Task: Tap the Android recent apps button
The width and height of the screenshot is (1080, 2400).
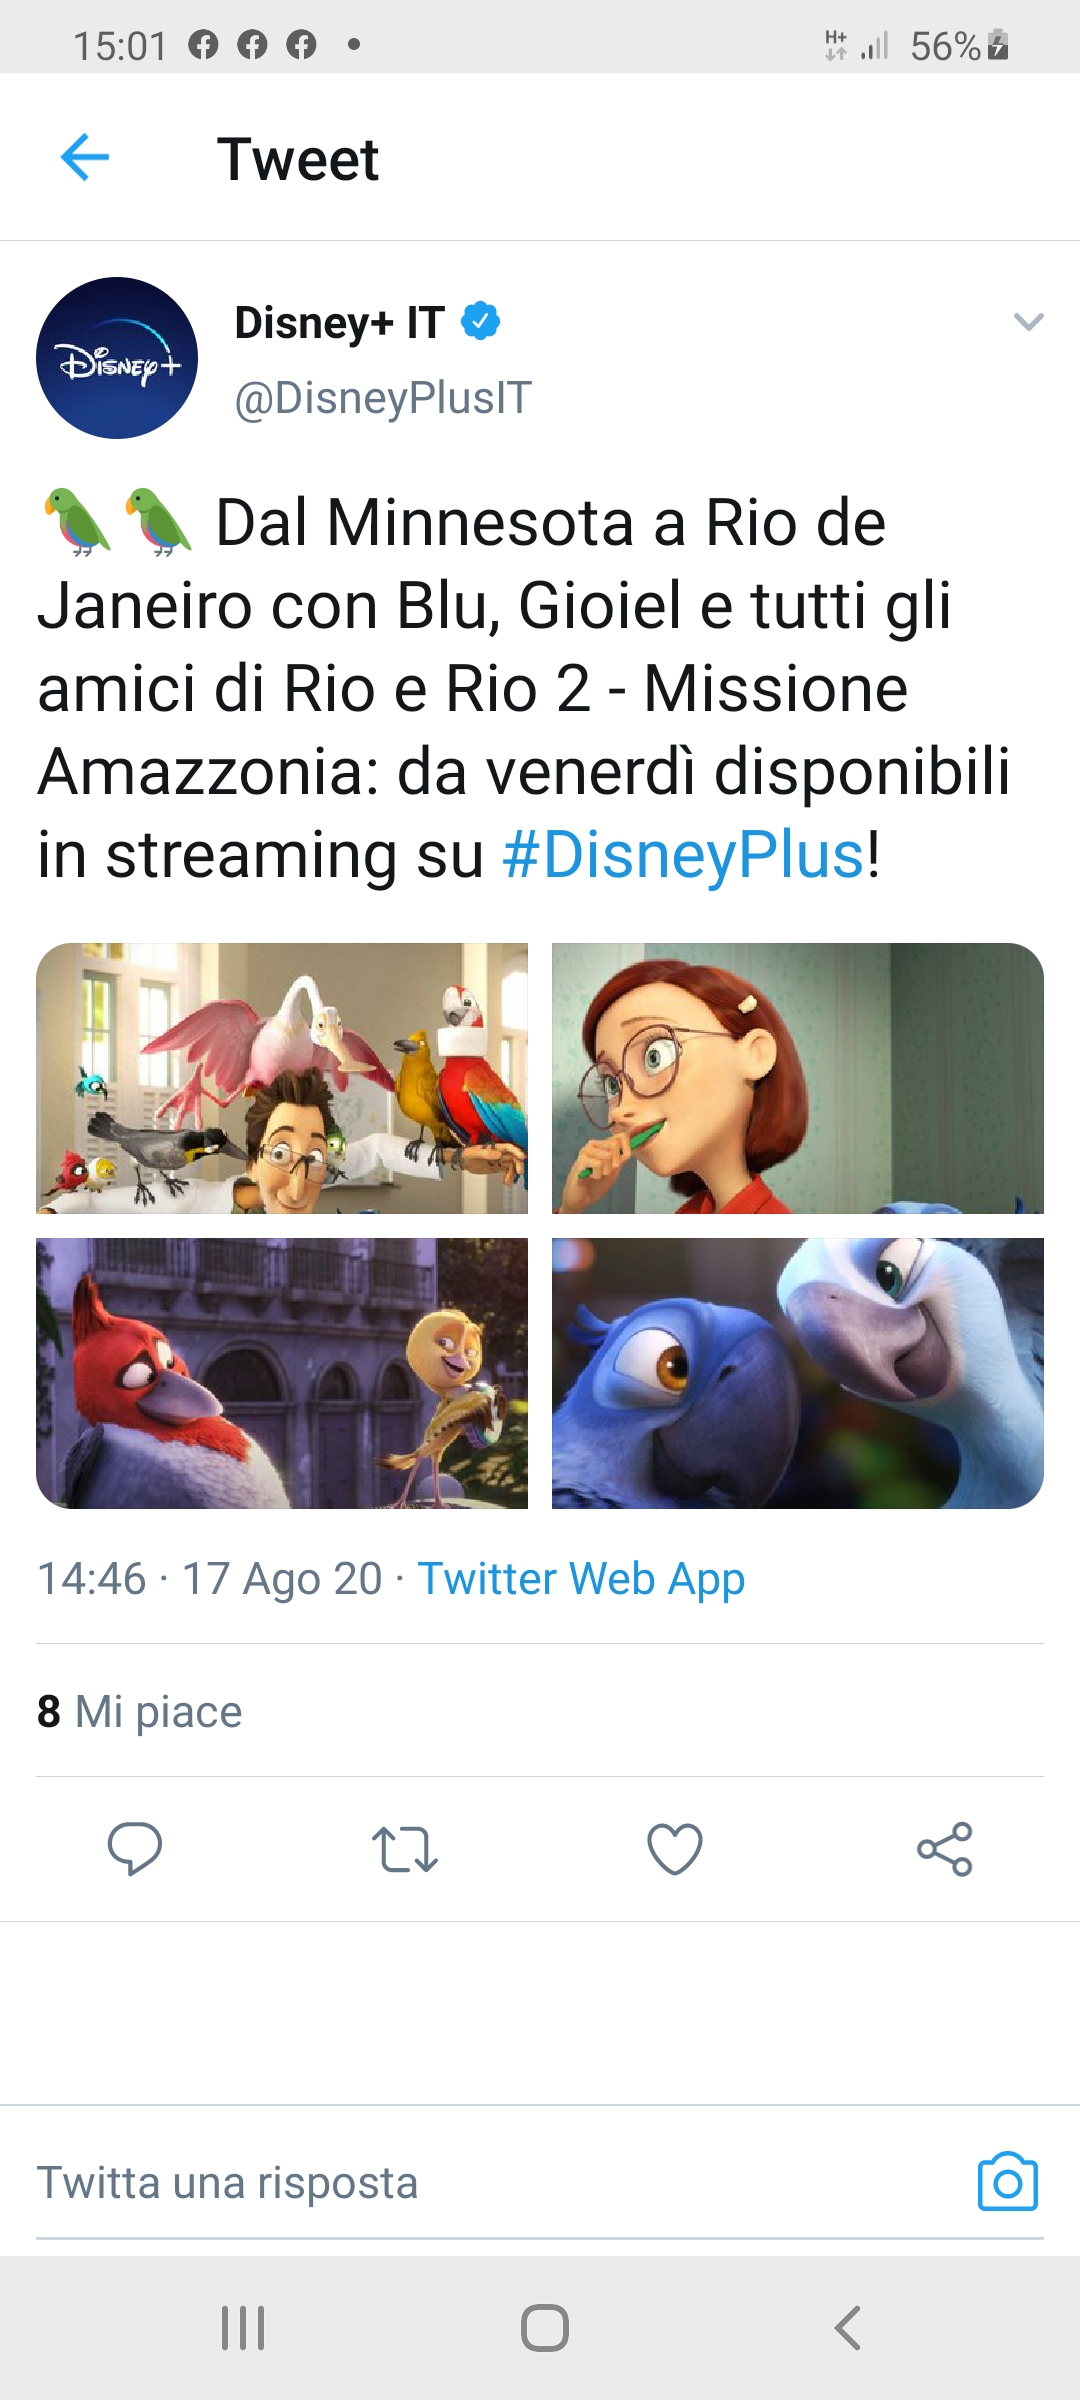Action: [243, 2328]
